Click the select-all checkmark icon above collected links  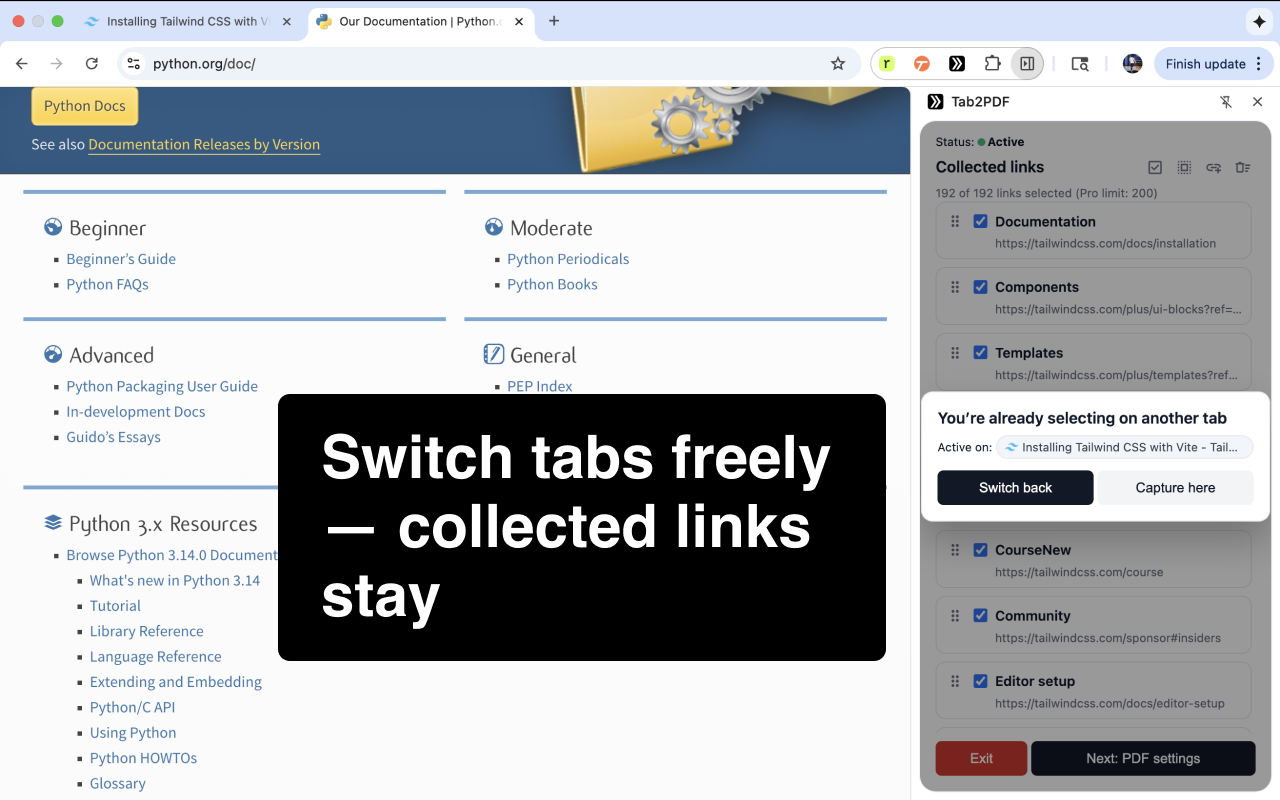(1155, 167)
